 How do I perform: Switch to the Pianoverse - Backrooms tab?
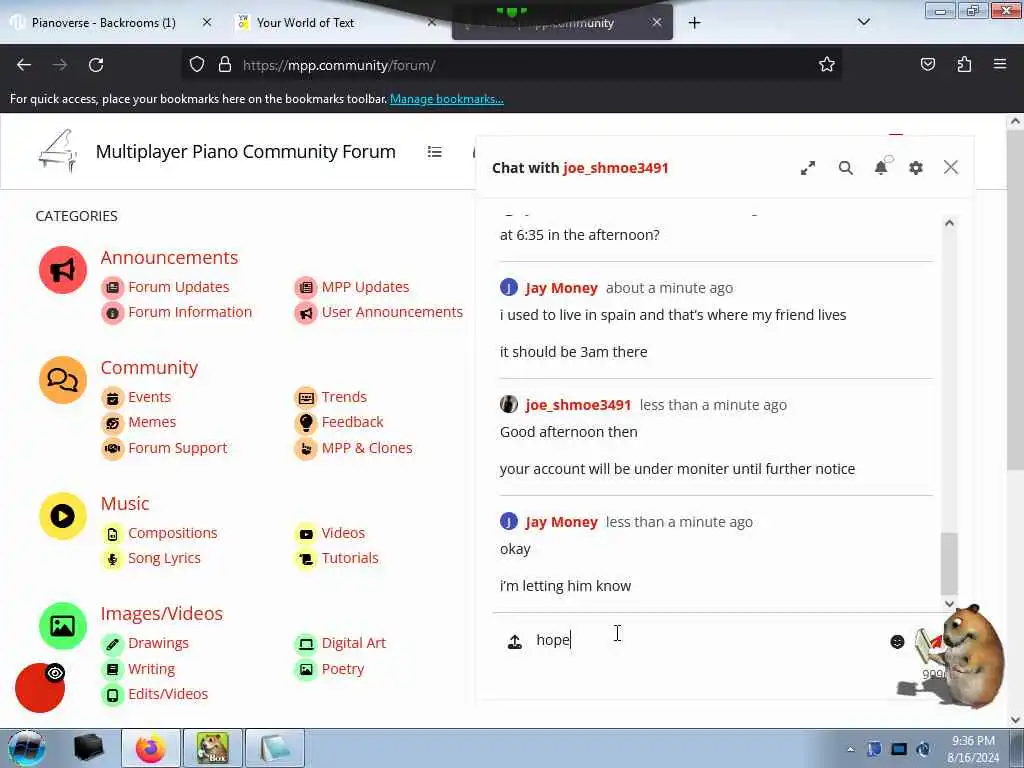(103, 23)
